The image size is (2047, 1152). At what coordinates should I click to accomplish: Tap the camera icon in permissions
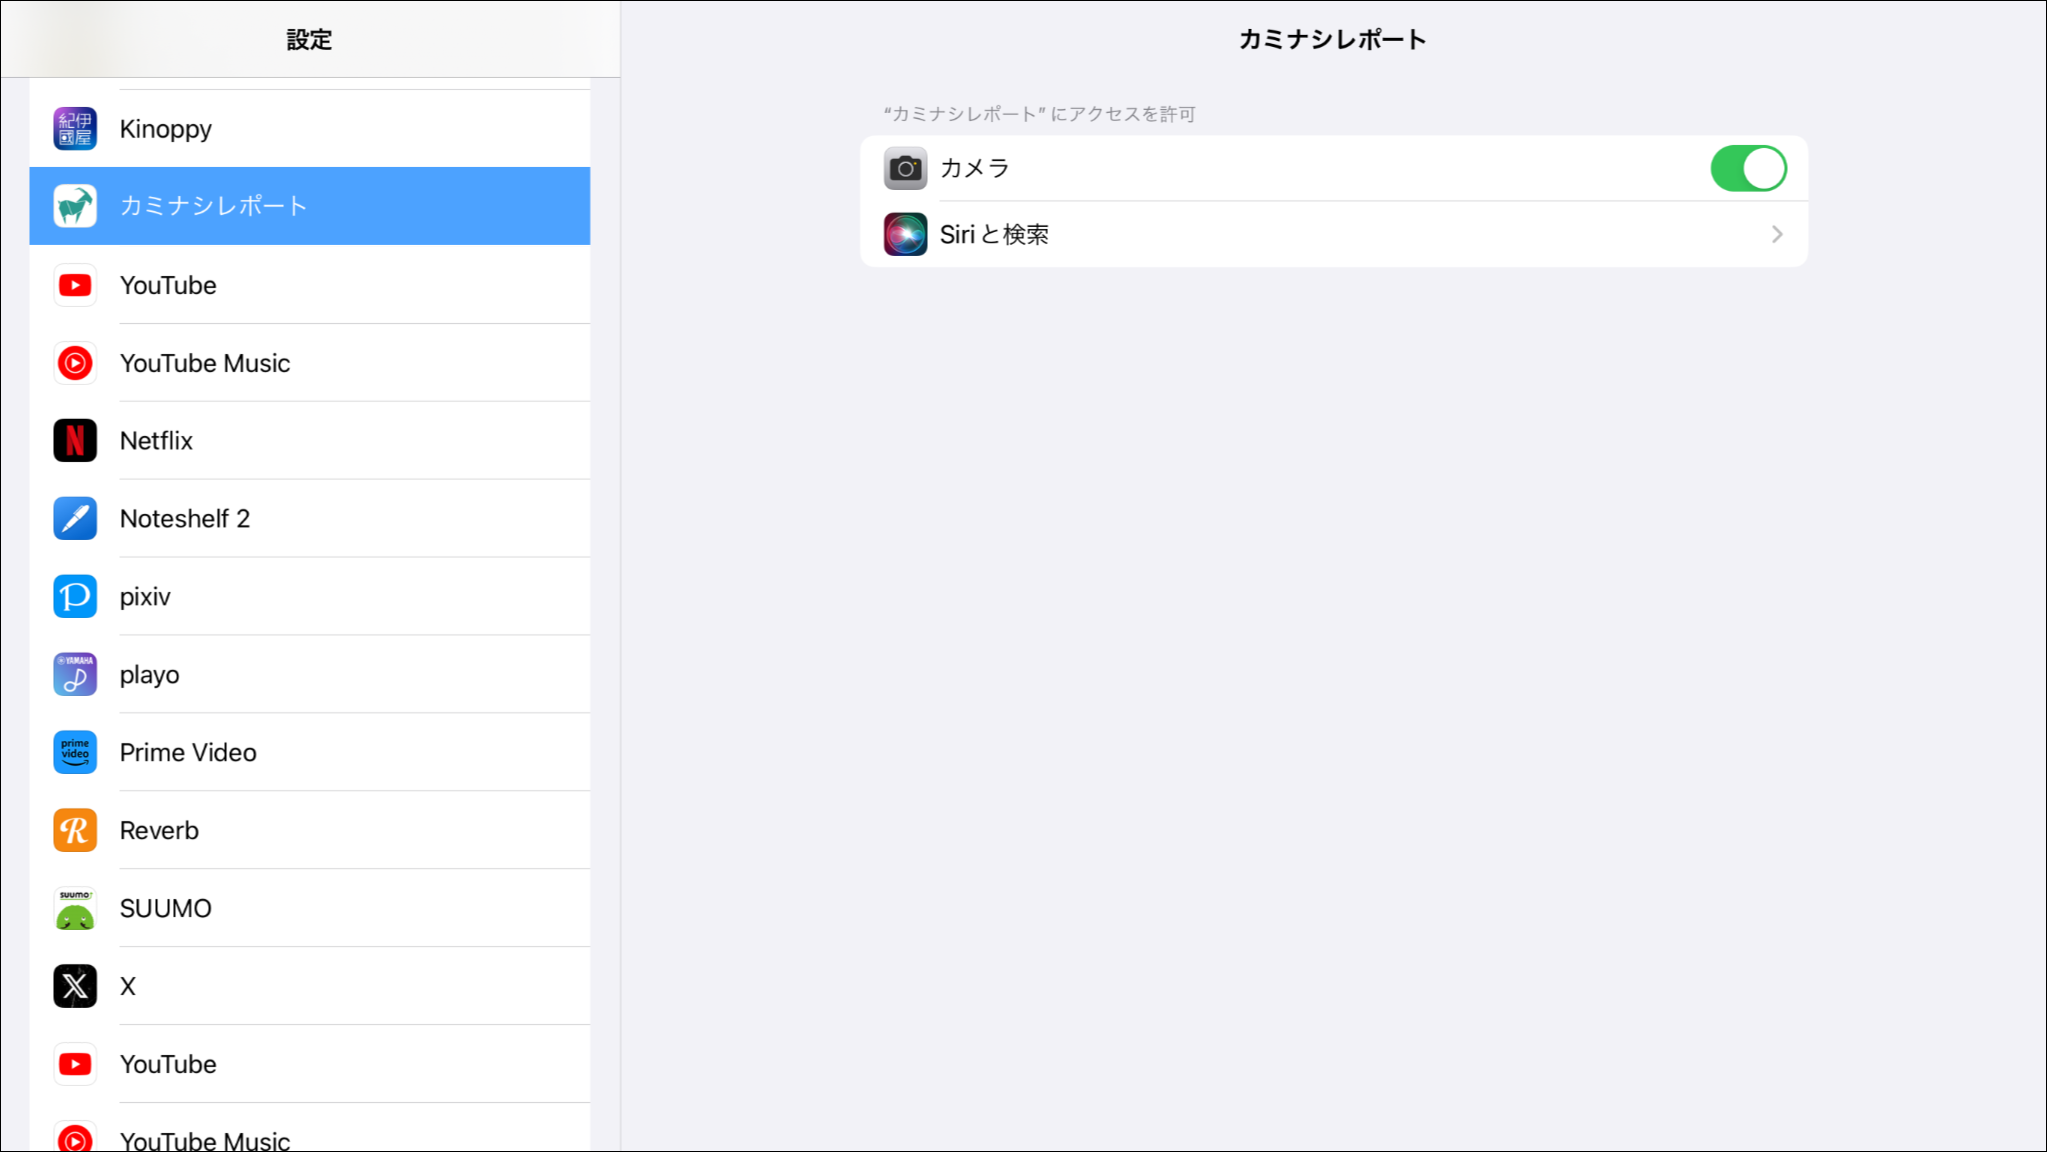coord(905,168)
